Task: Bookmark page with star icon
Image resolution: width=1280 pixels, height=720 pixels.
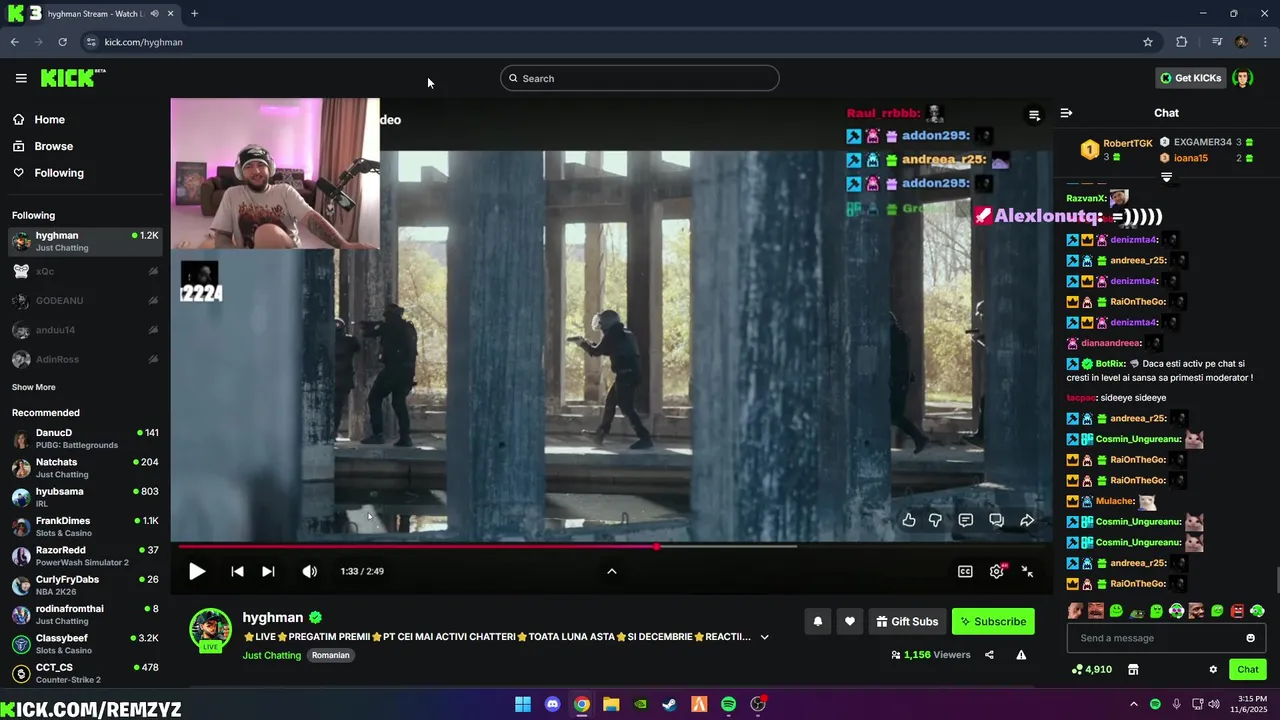Action: pos(1148,42)
